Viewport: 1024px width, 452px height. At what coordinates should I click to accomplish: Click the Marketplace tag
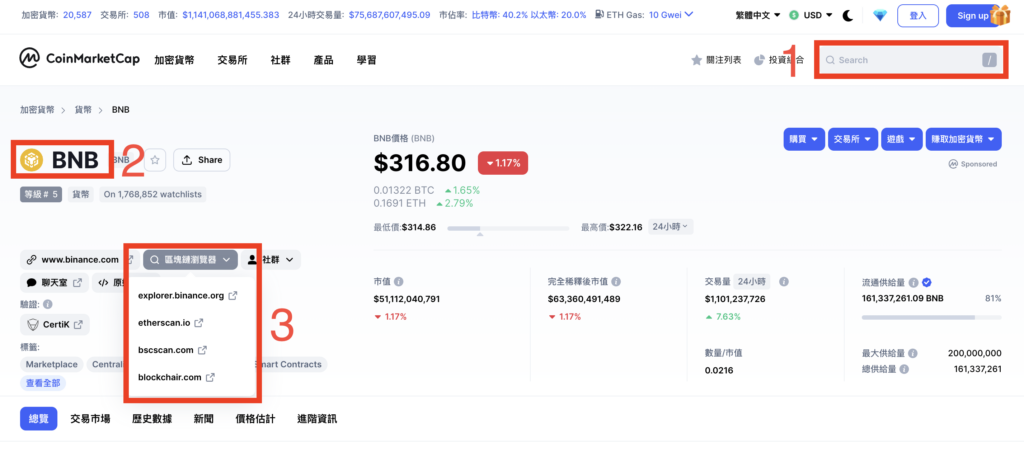(x=52, y=364)
